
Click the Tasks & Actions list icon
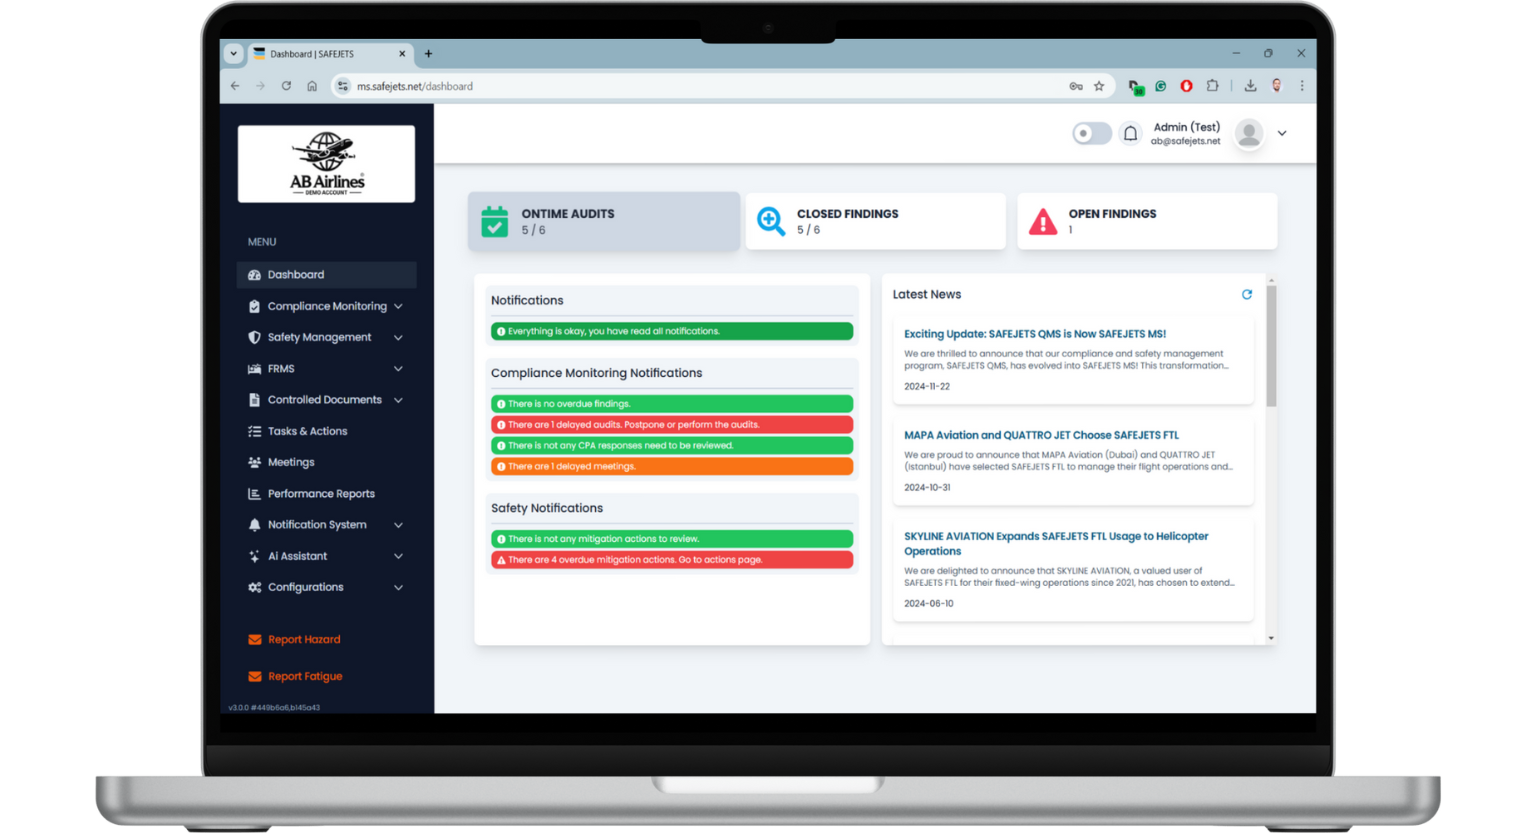[x=254, y=431]
